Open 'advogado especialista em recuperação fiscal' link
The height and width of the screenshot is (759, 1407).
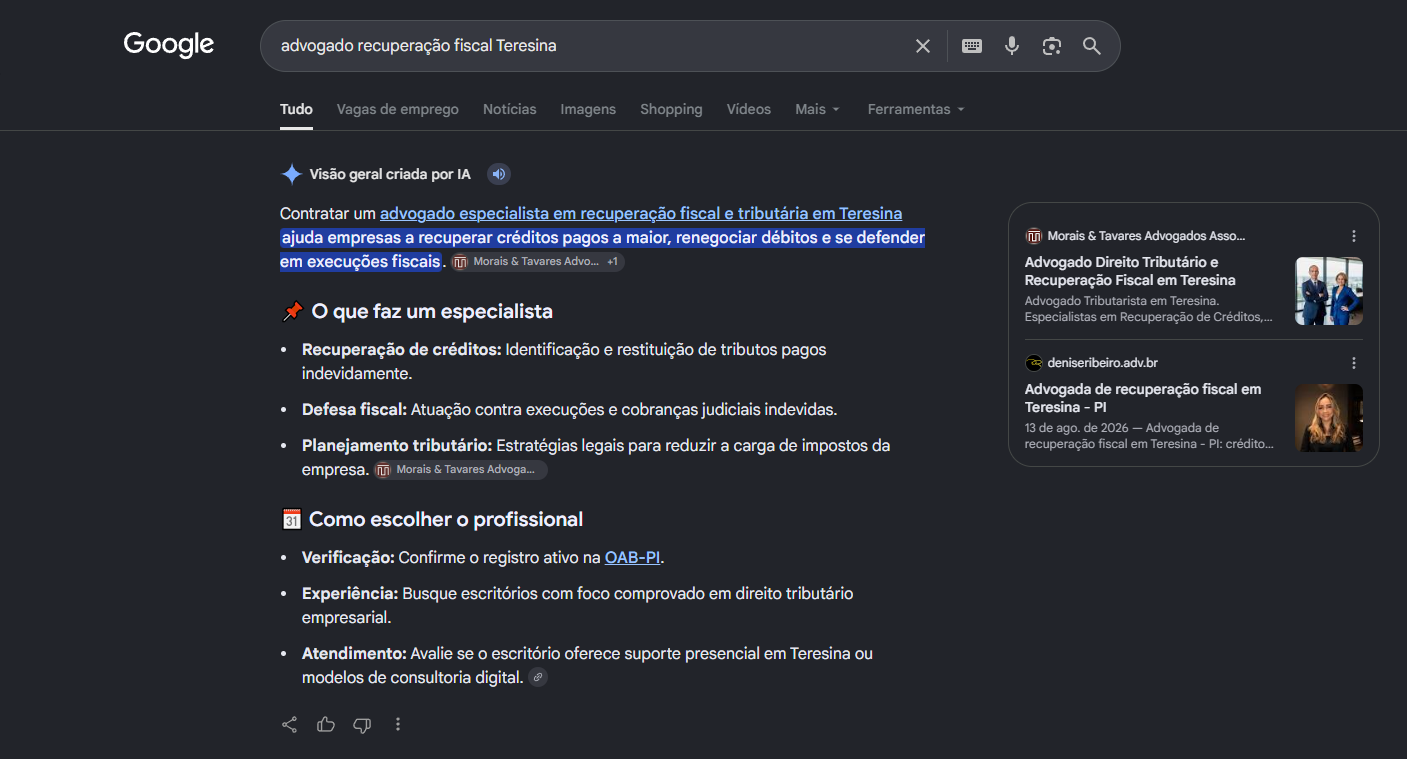pyautogui.click(x=641, y=213)
